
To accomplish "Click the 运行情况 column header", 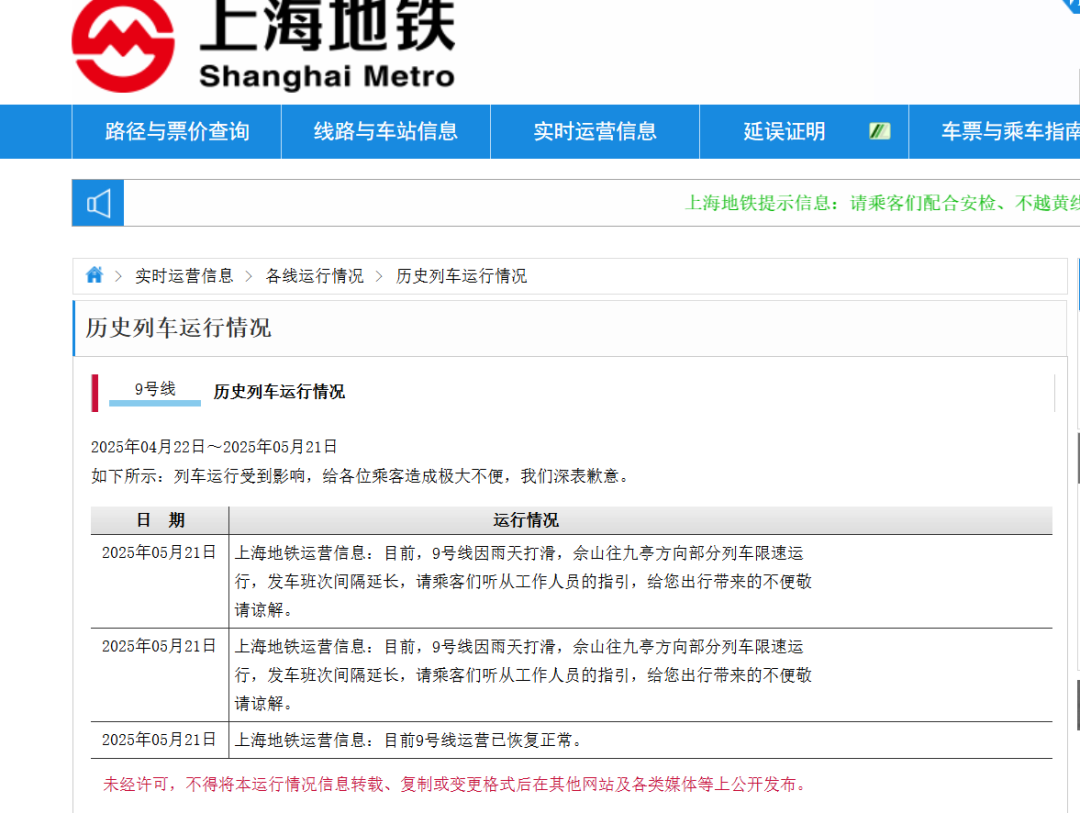I will coord(526,520).
